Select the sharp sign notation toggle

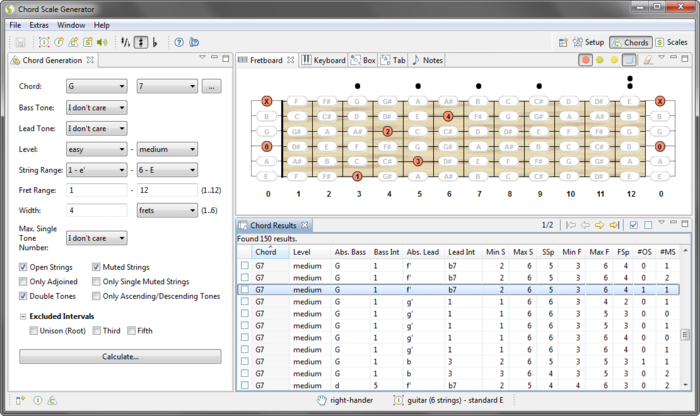(x=141, y=42)
